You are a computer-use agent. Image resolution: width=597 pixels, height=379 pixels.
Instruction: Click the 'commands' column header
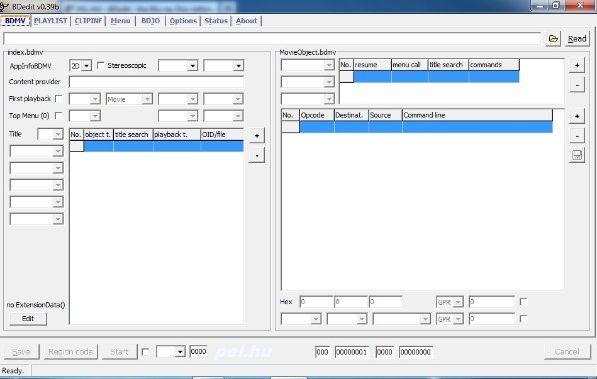(x=493, y=65)
